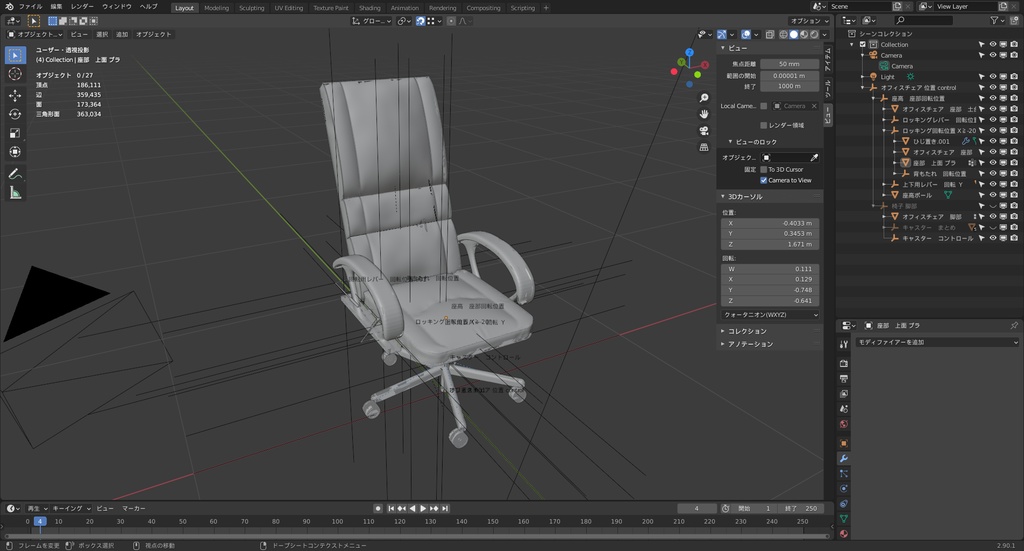Click the eyedropper in lock object field
1024x551 pixels.
click(x=814, y=157)
